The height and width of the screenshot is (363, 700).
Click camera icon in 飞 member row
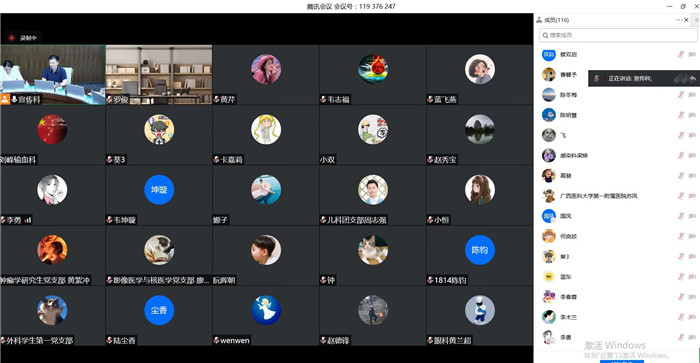tap(692, 135)
